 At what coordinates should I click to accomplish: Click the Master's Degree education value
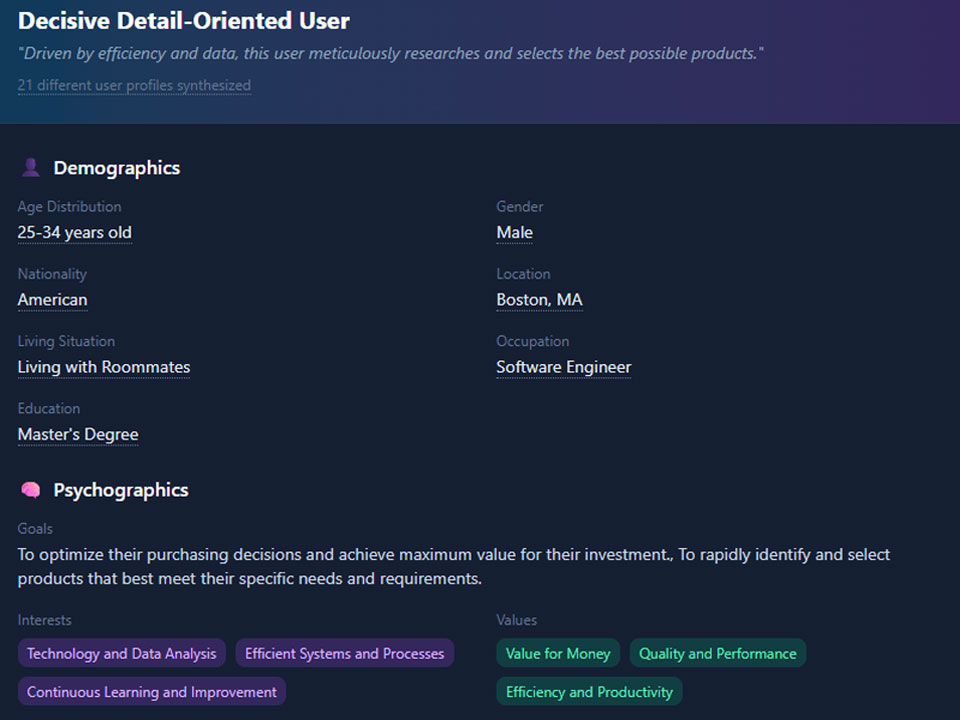[x=78, y=435]
